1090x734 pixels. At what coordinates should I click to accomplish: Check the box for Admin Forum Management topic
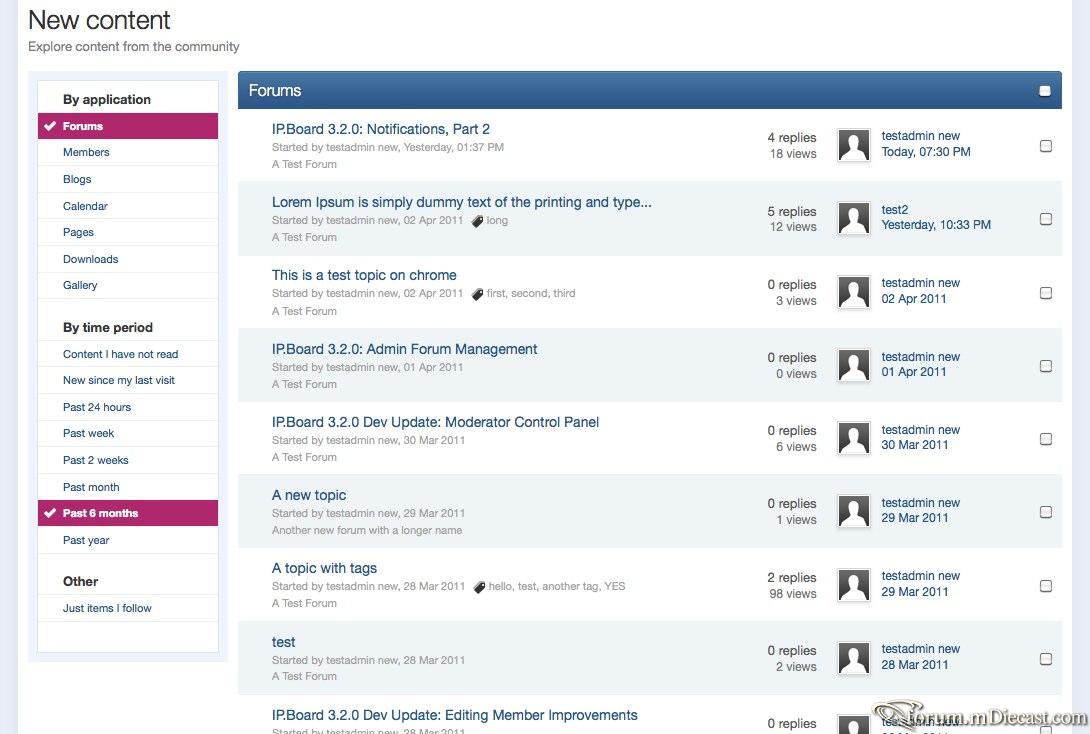point(1046,366)
